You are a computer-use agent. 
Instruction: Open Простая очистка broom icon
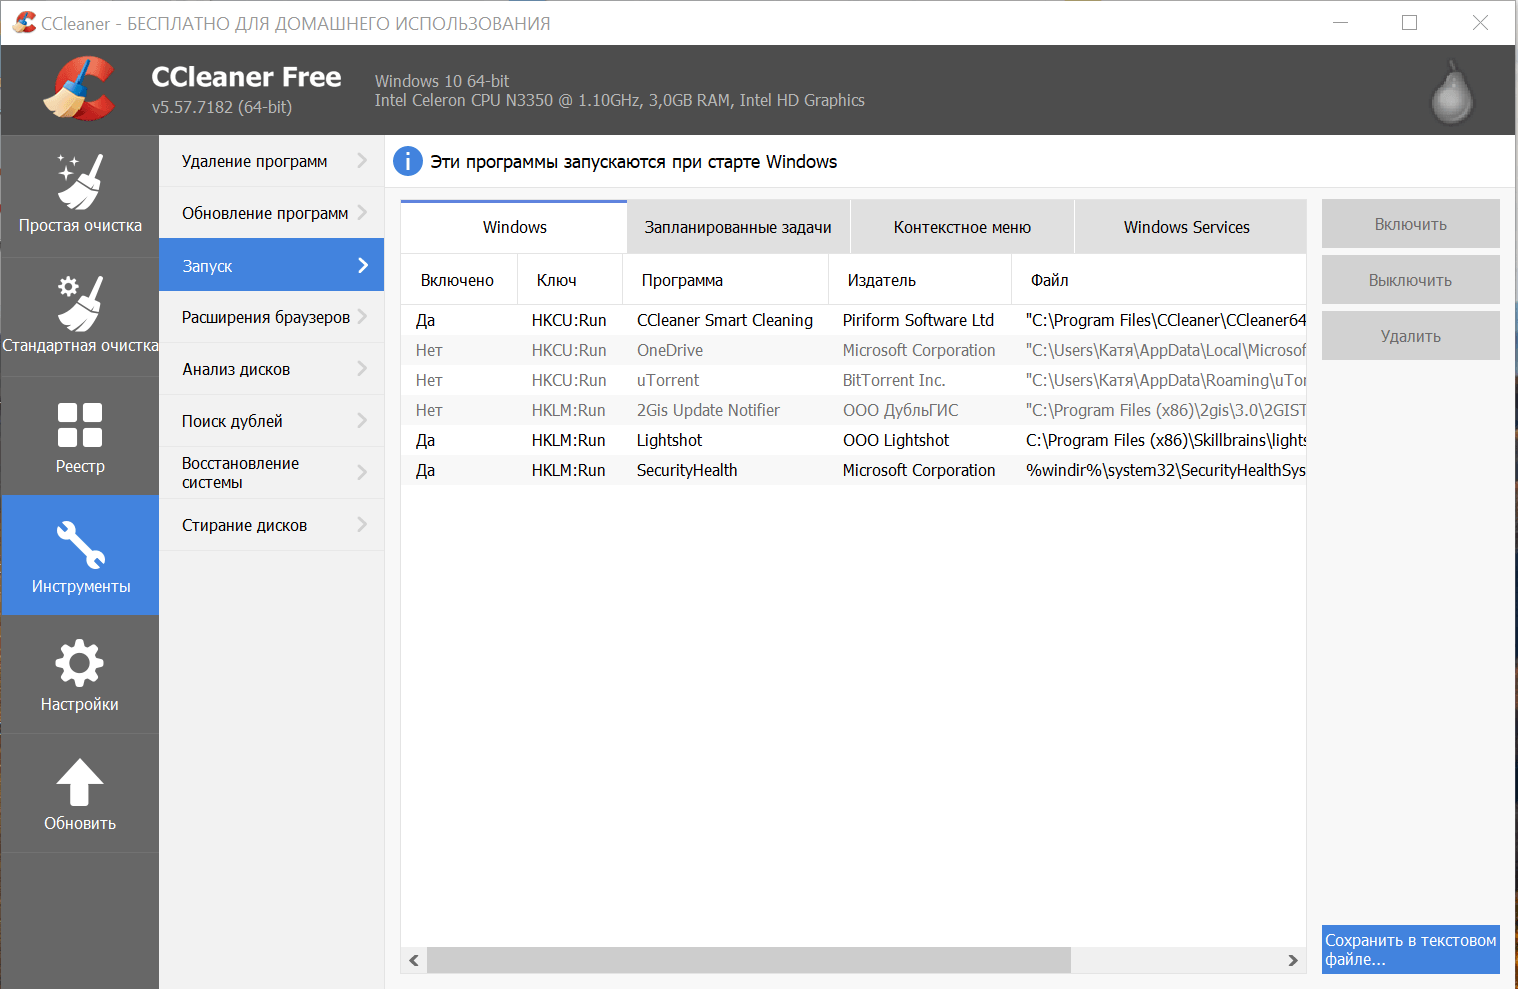click(x=80, y=181)
